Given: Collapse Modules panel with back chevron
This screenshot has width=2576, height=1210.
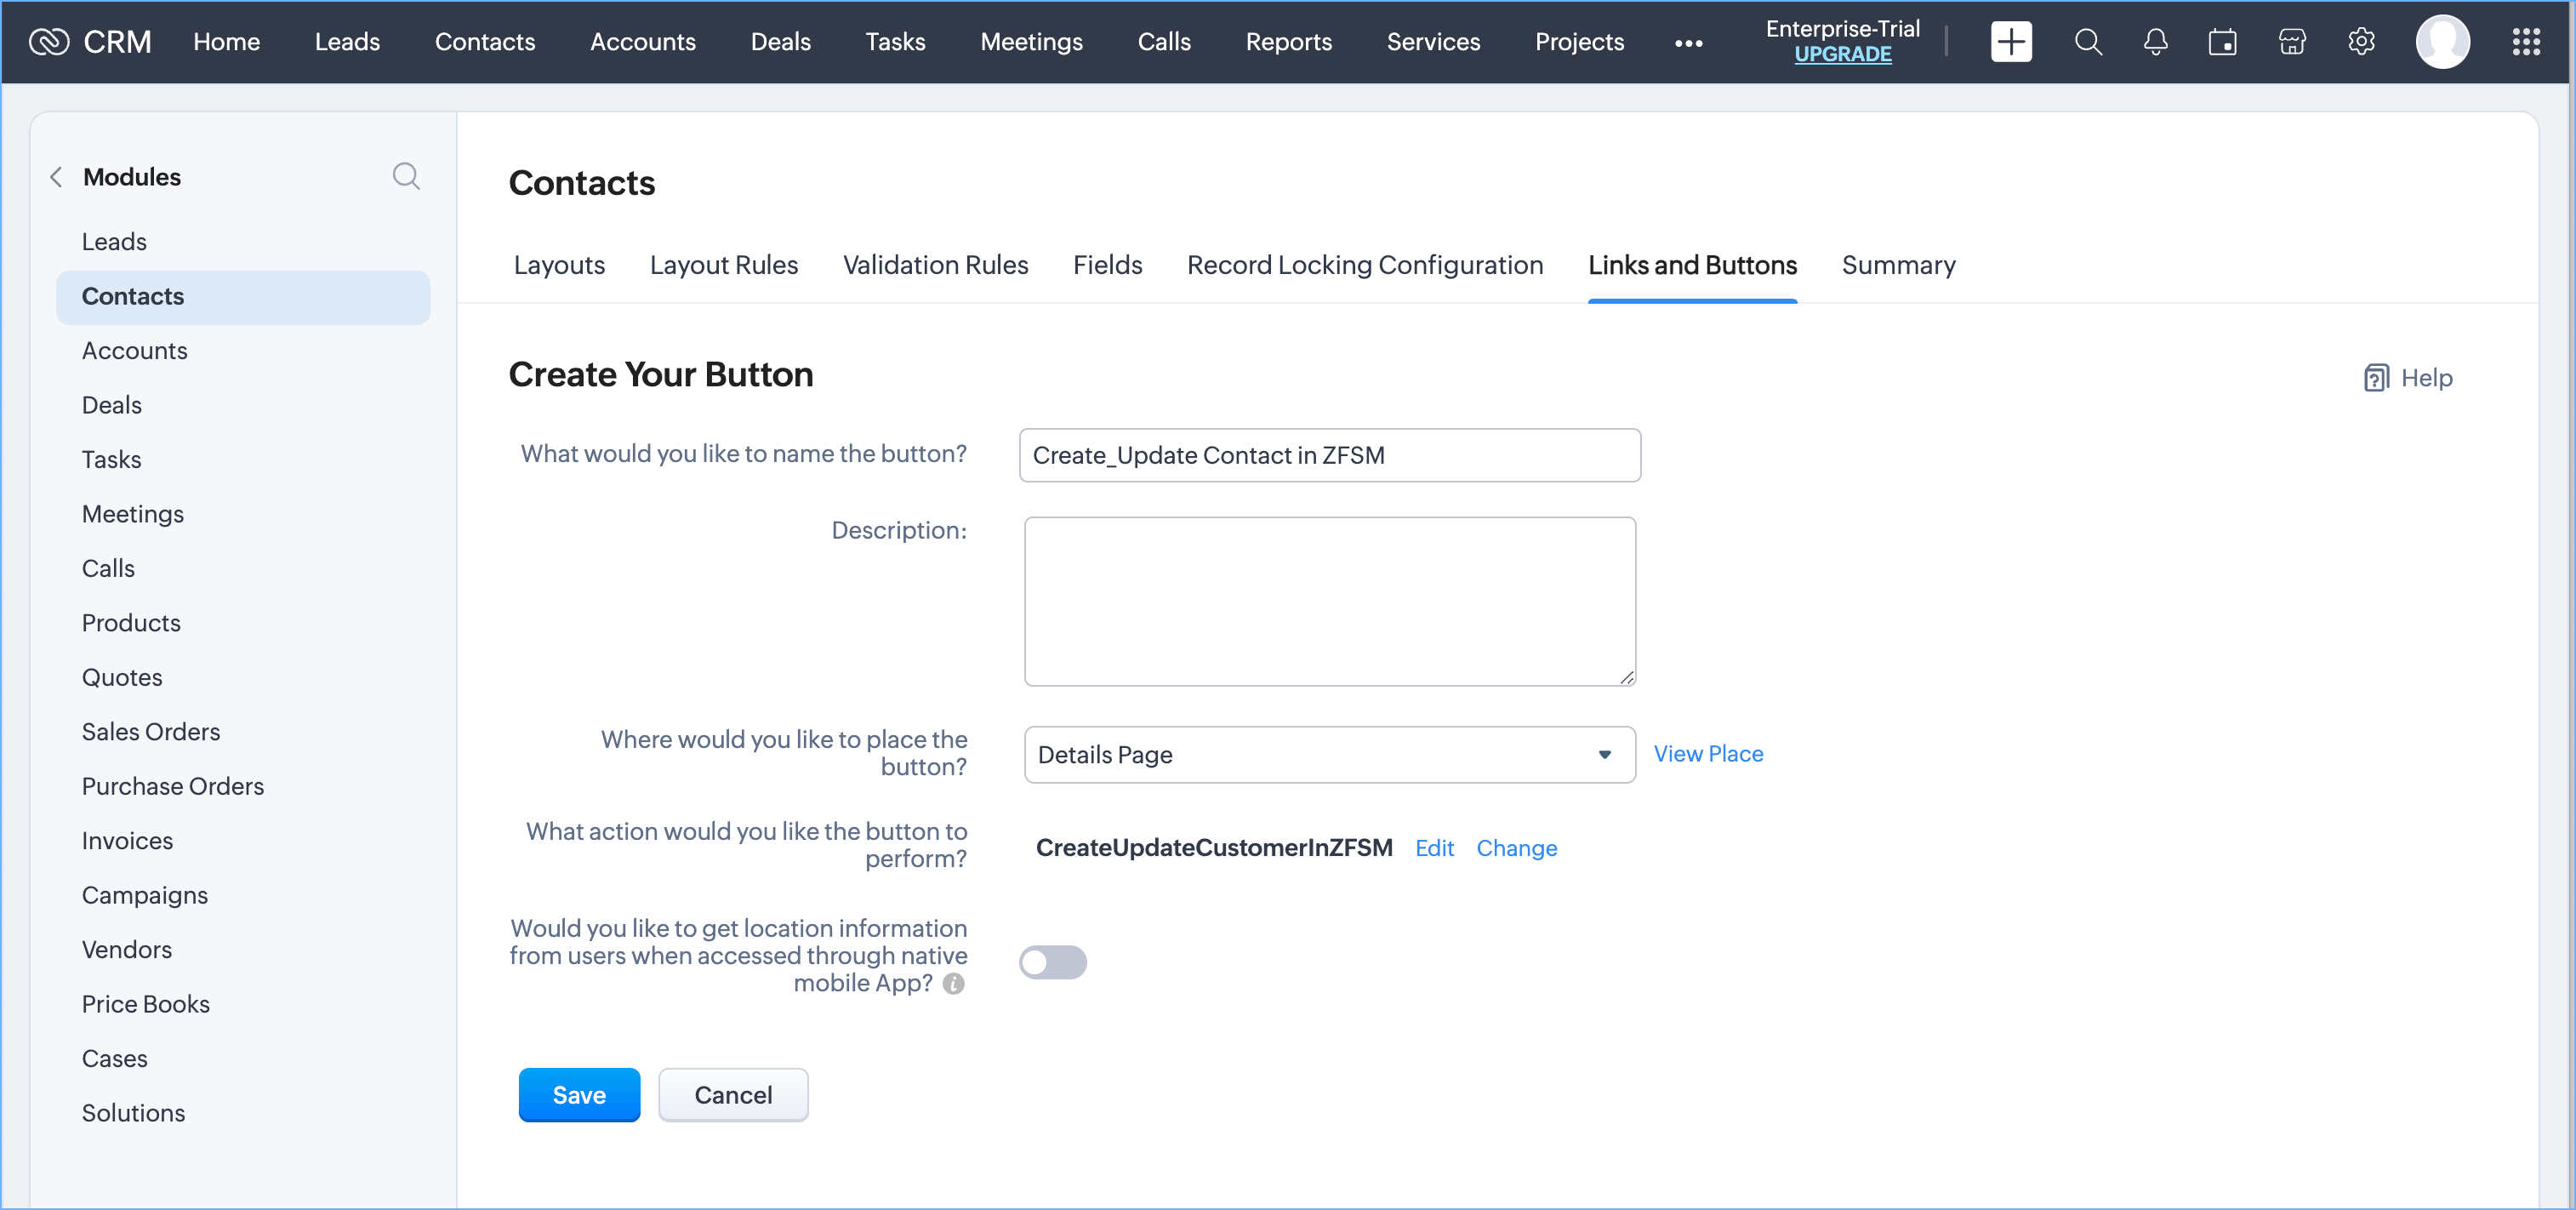Looking at the screenshot, I should (x=57, y=177).
